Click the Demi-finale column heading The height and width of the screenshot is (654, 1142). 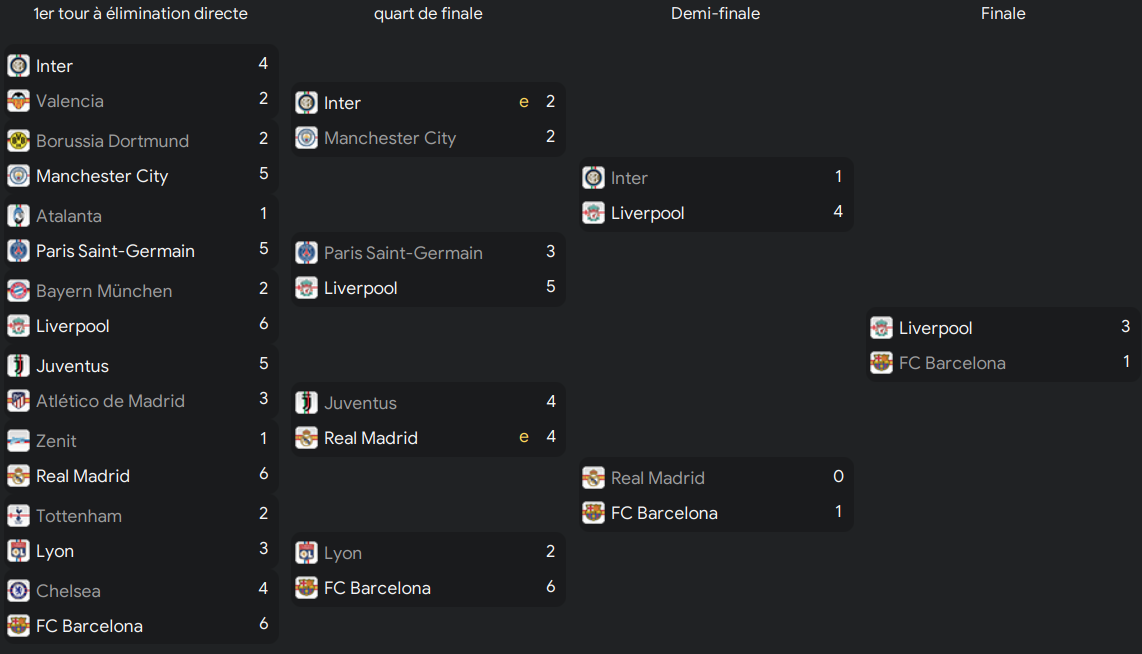(715, 13)
